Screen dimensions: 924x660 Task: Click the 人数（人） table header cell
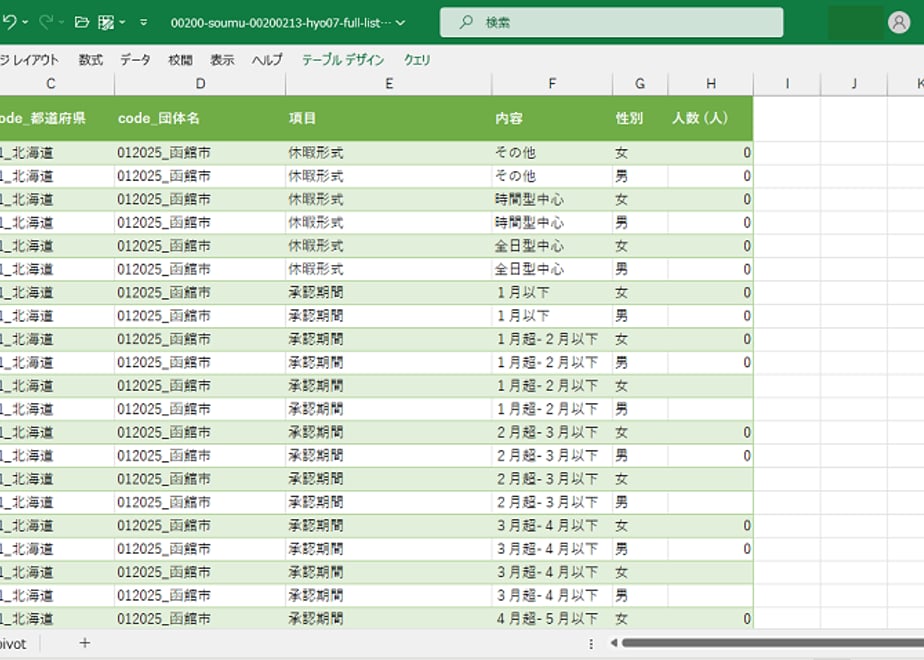tap(711, 118)
